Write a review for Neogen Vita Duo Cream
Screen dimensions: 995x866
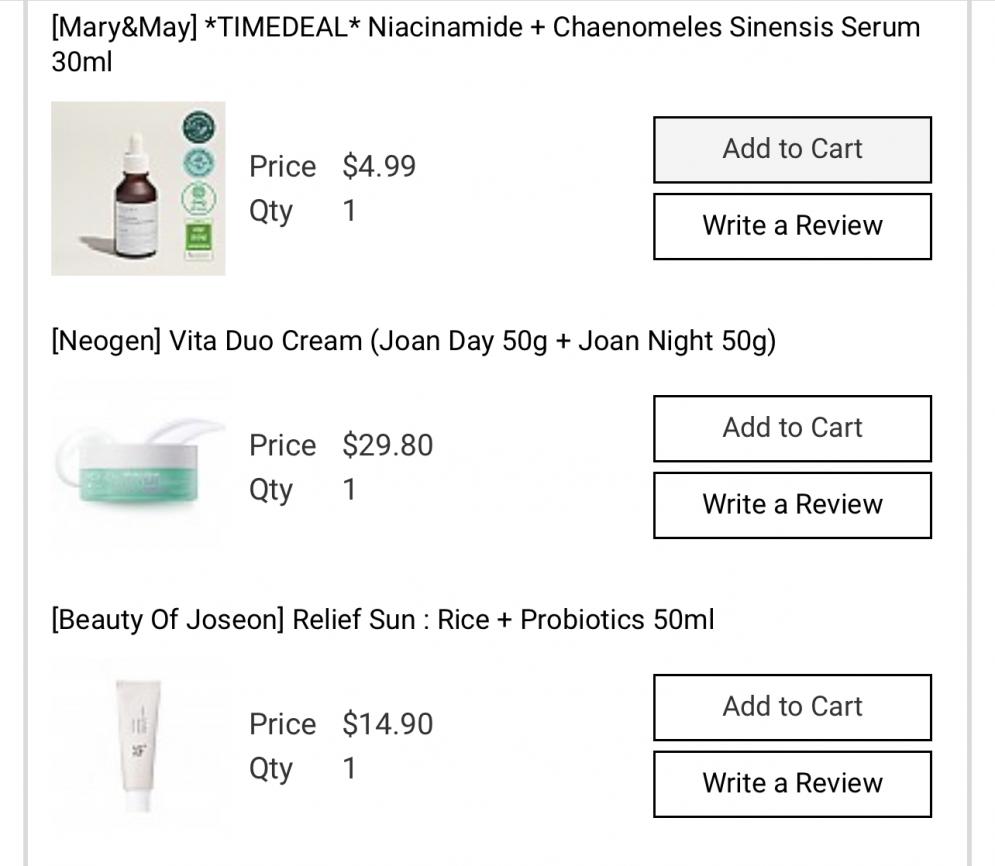pyautogui.click(x=792, y=505)
